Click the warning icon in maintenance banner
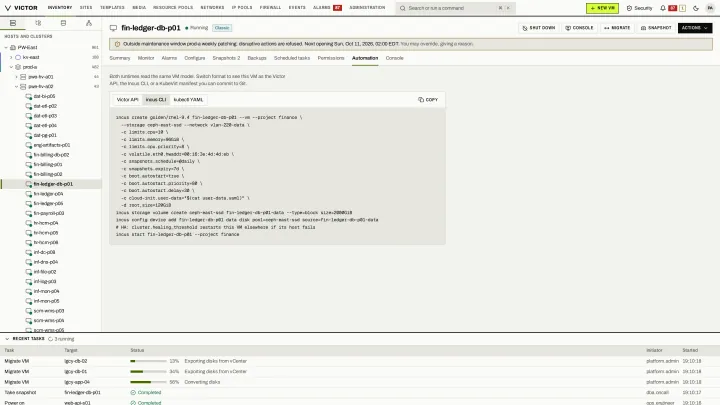 click(x=117, y=44)
